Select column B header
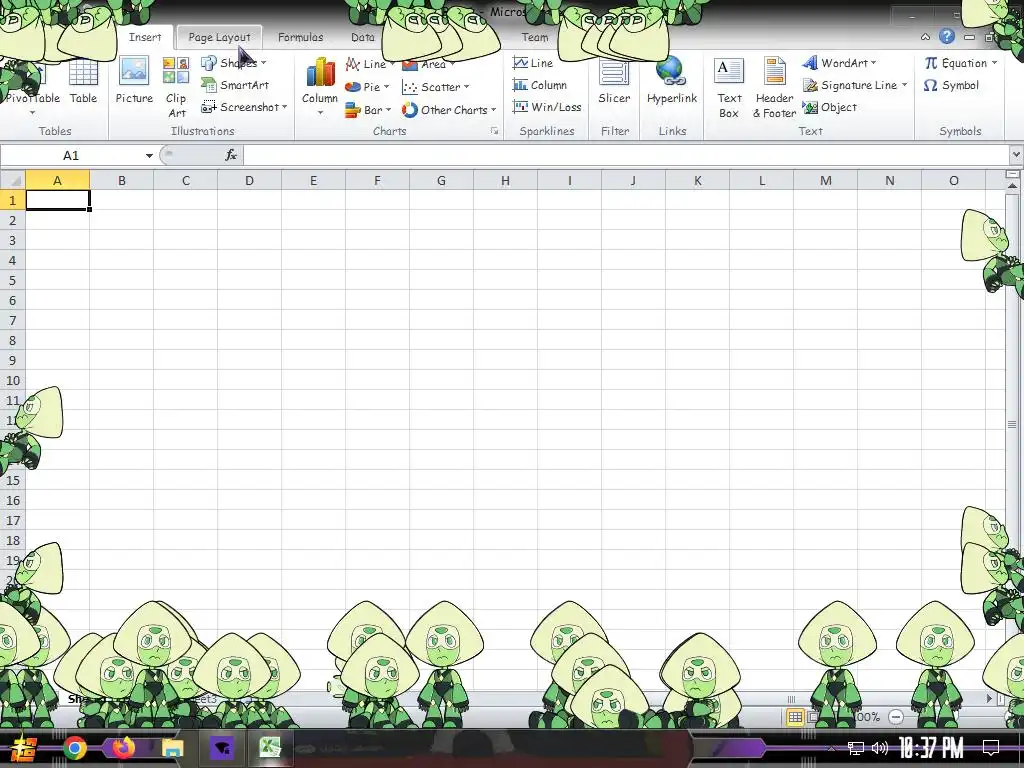The height and width of the screenshot is (768, 1024). [121, 180]
